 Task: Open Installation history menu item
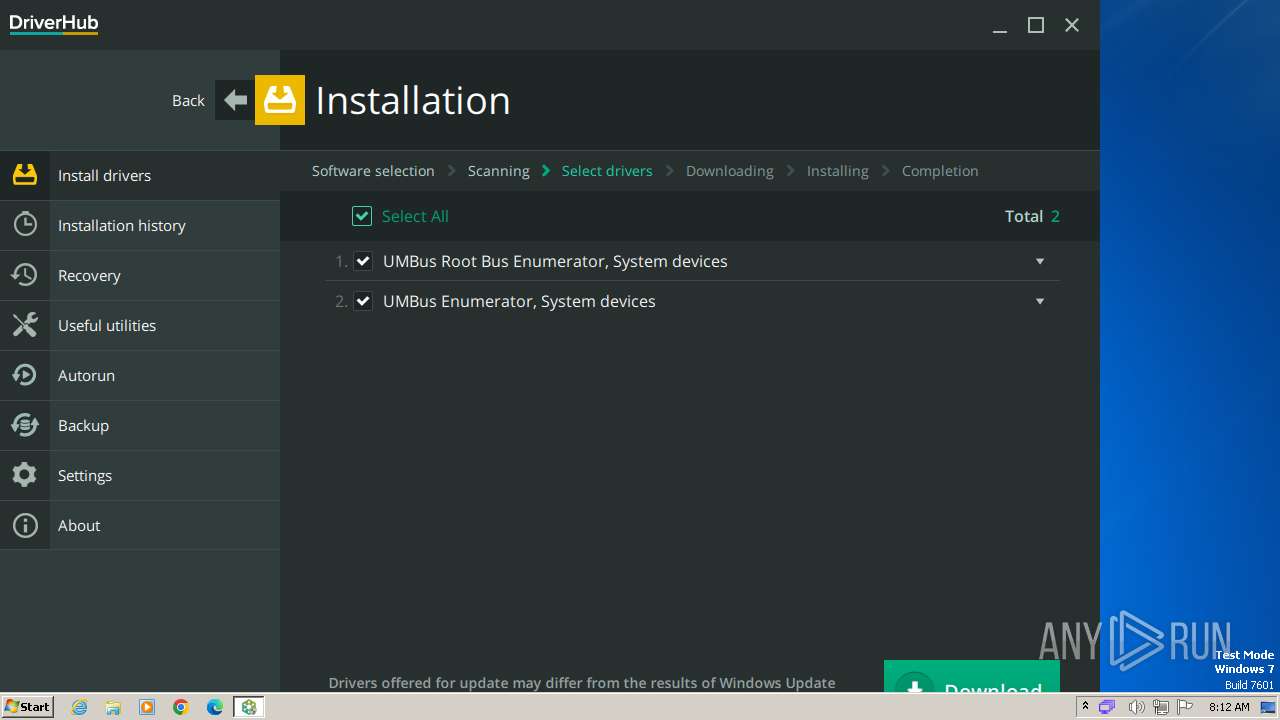coord(140,225)
